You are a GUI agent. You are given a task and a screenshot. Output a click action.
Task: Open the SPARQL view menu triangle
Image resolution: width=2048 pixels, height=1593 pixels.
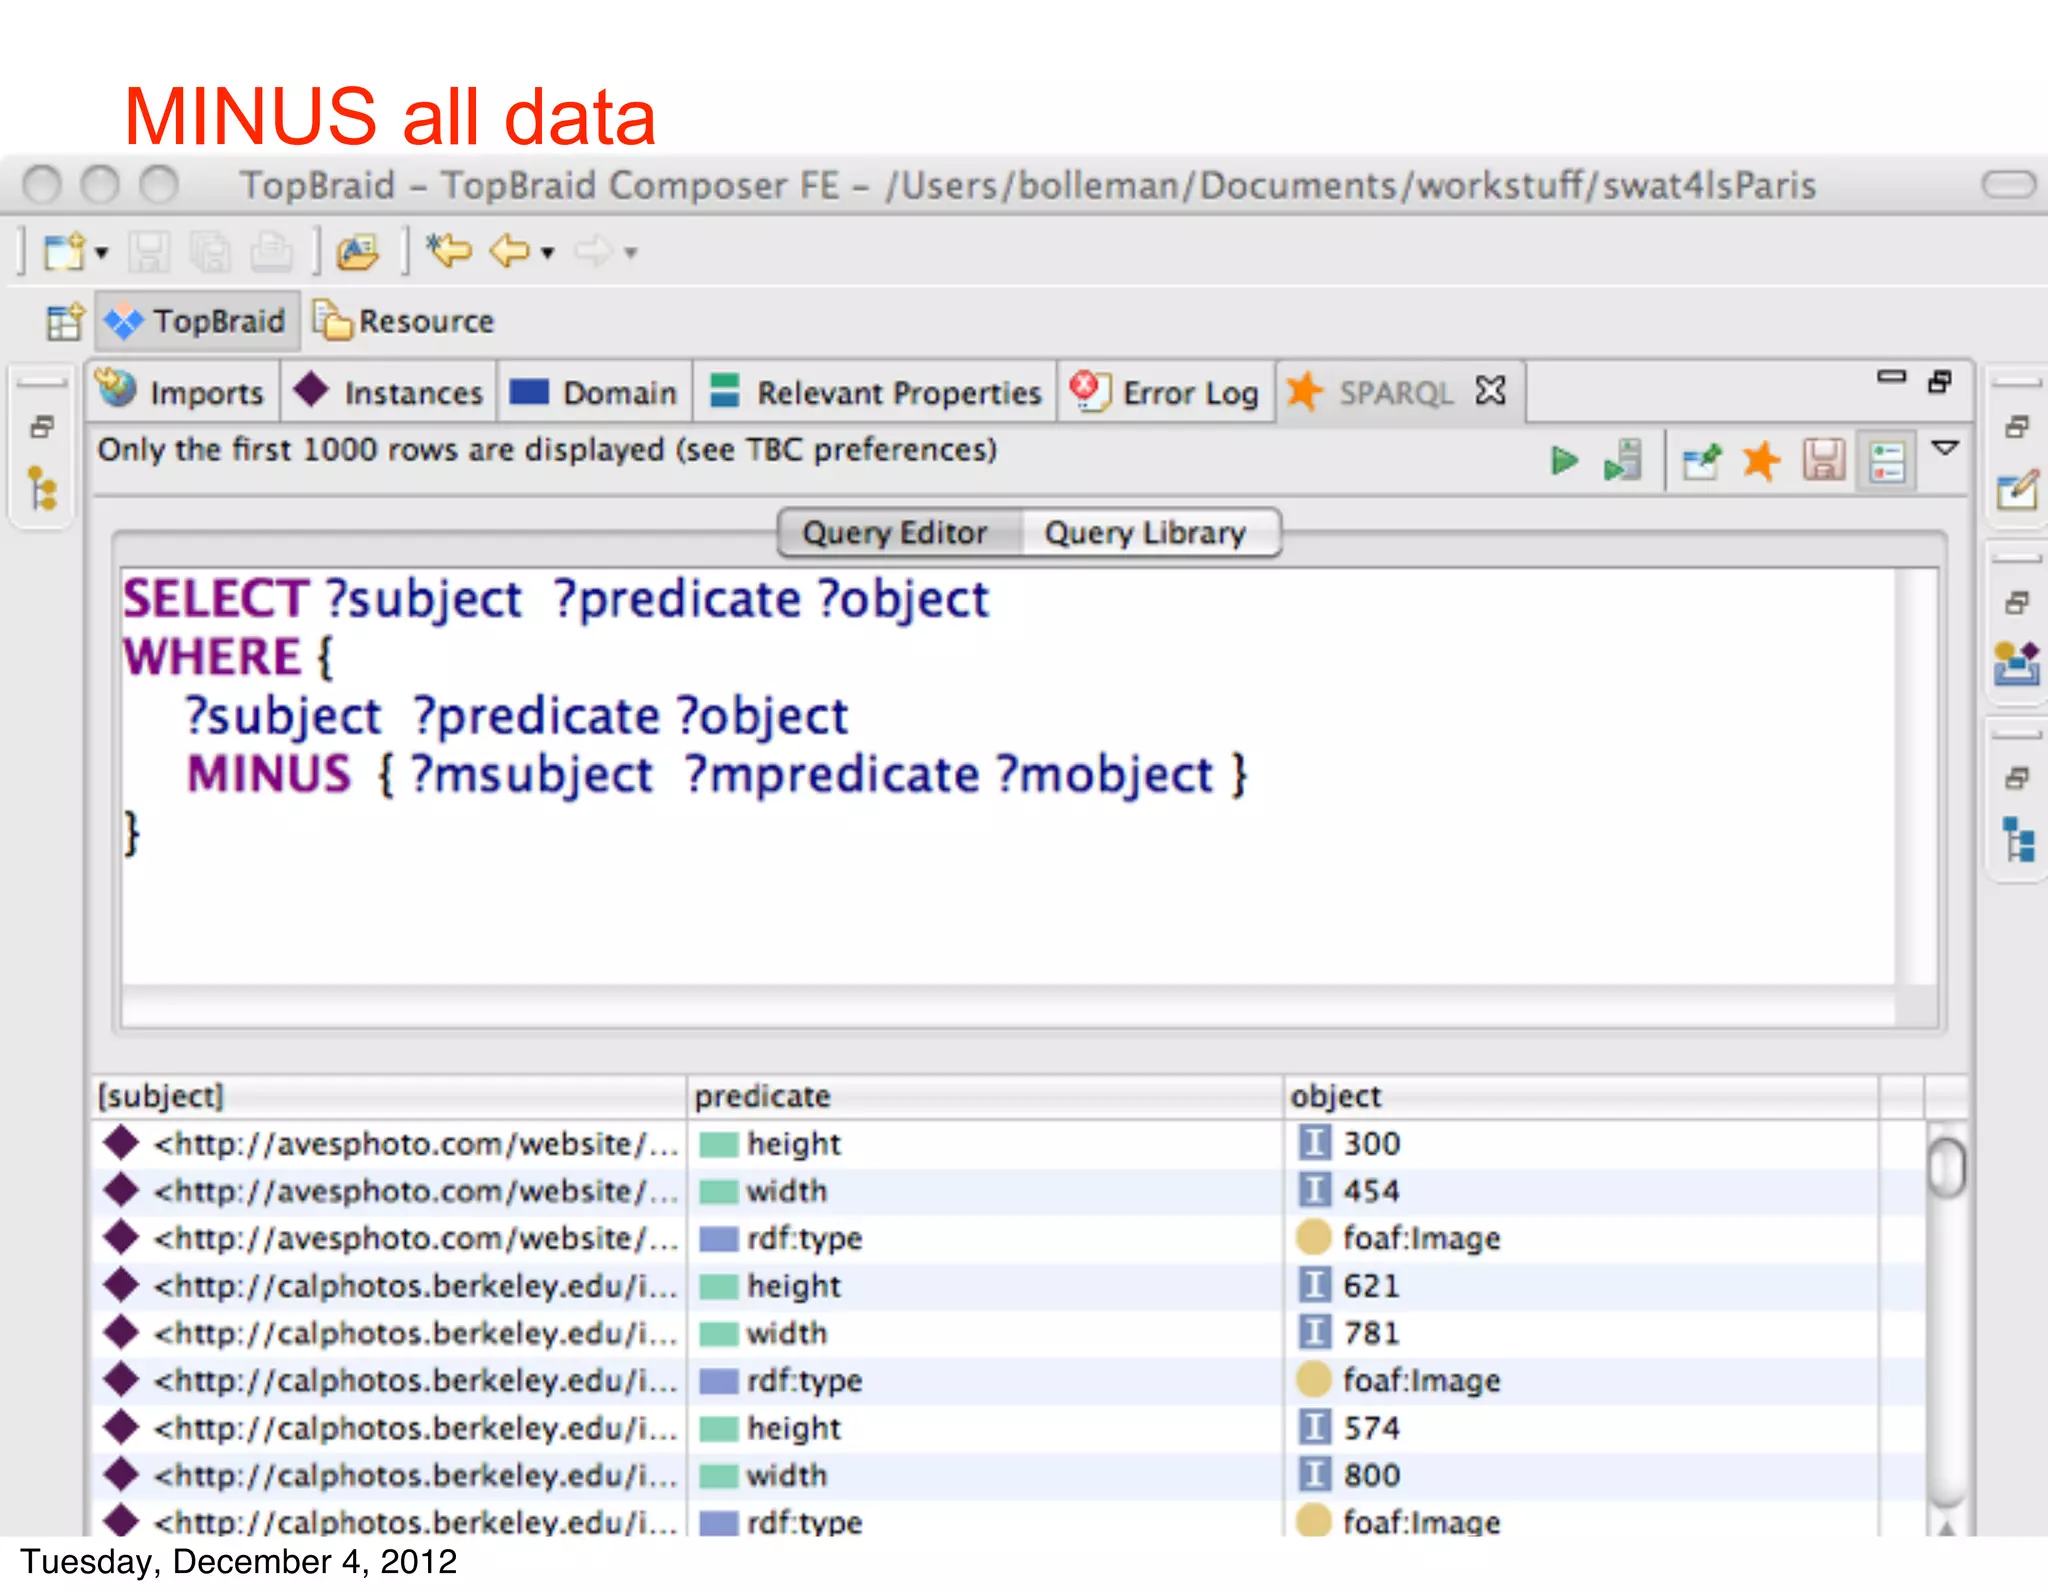tap(1945, 448)
